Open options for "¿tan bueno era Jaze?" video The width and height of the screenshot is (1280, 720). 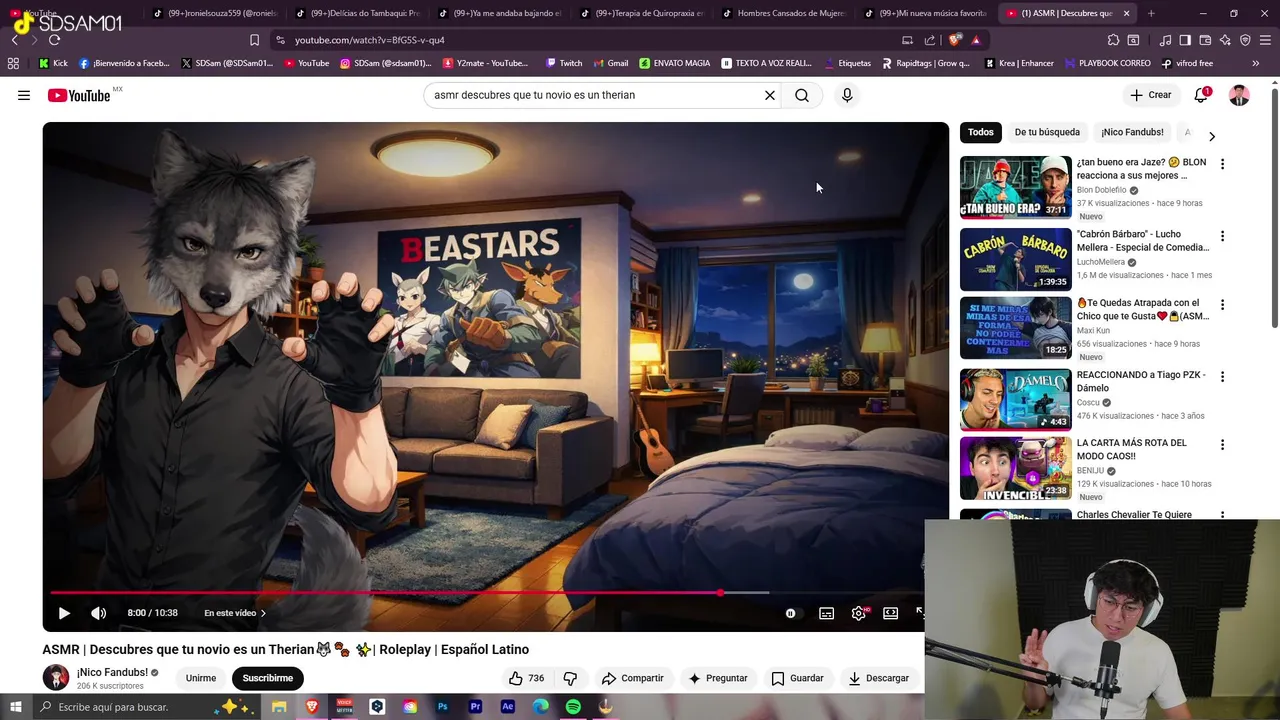click(x=1222, y=164)
